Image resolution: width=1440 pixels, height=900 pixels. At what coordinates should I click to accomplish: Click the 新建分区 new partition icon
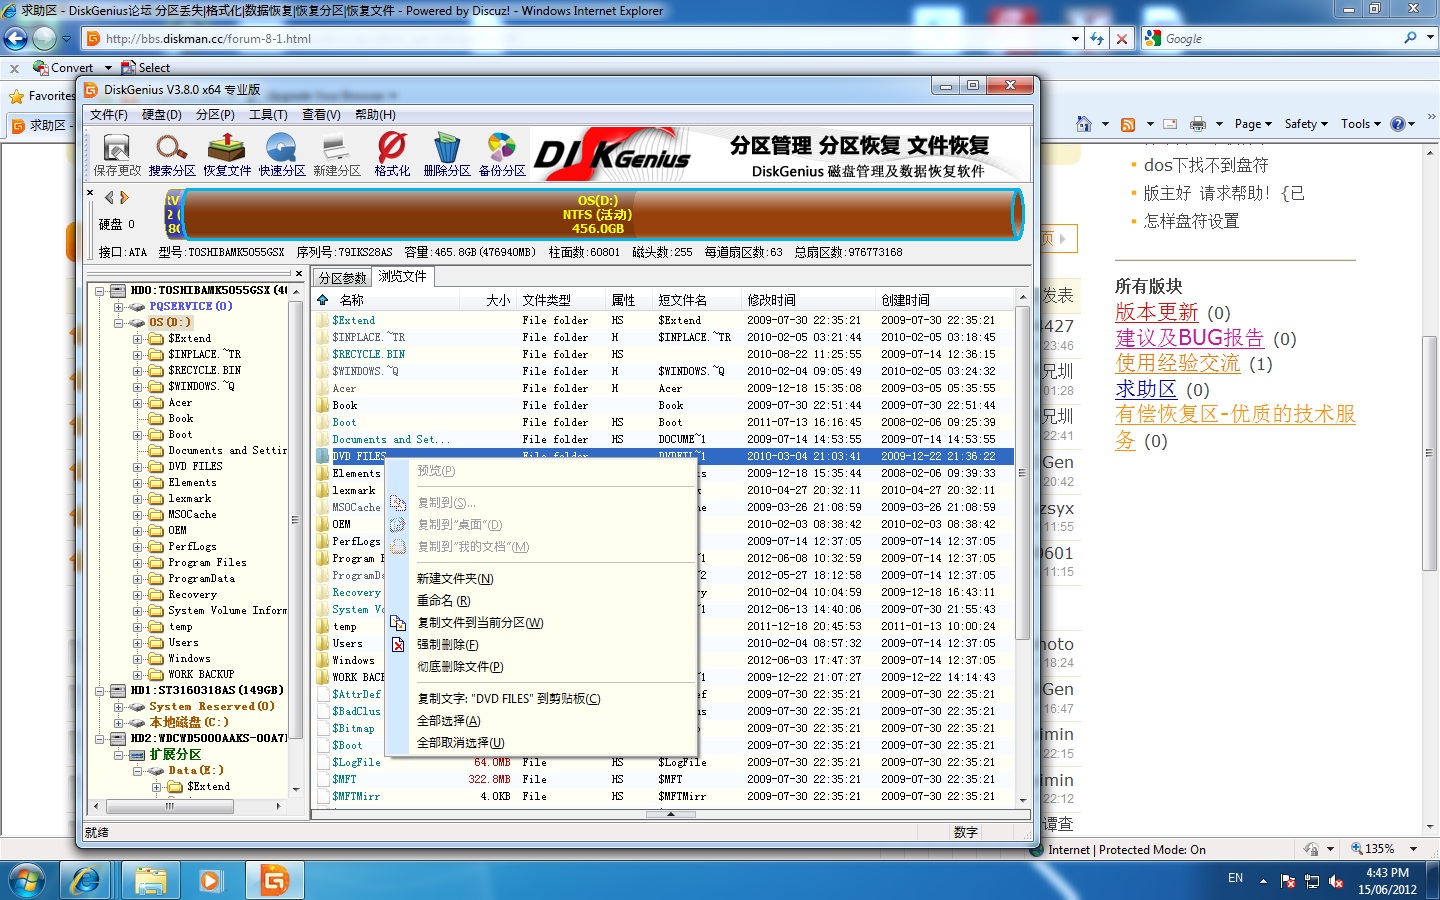(337, 155)
